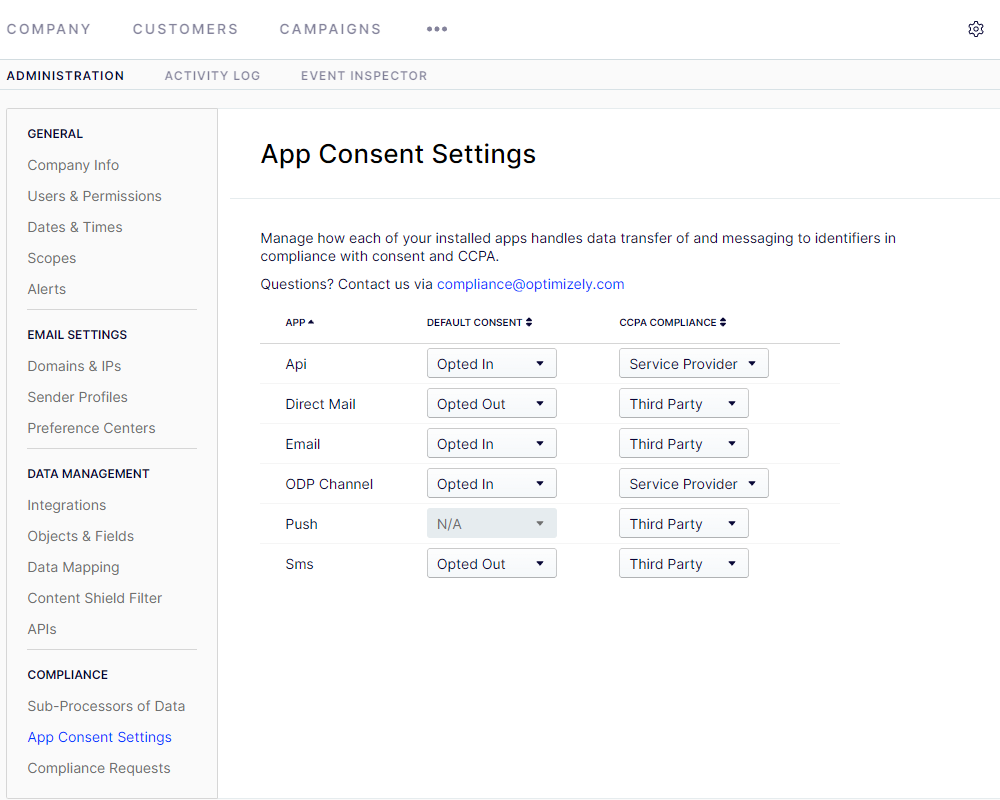Click the disabled Push N/A dropdown
The height and width of the screenshot is (800, 1000).
[x=492, y=524]
